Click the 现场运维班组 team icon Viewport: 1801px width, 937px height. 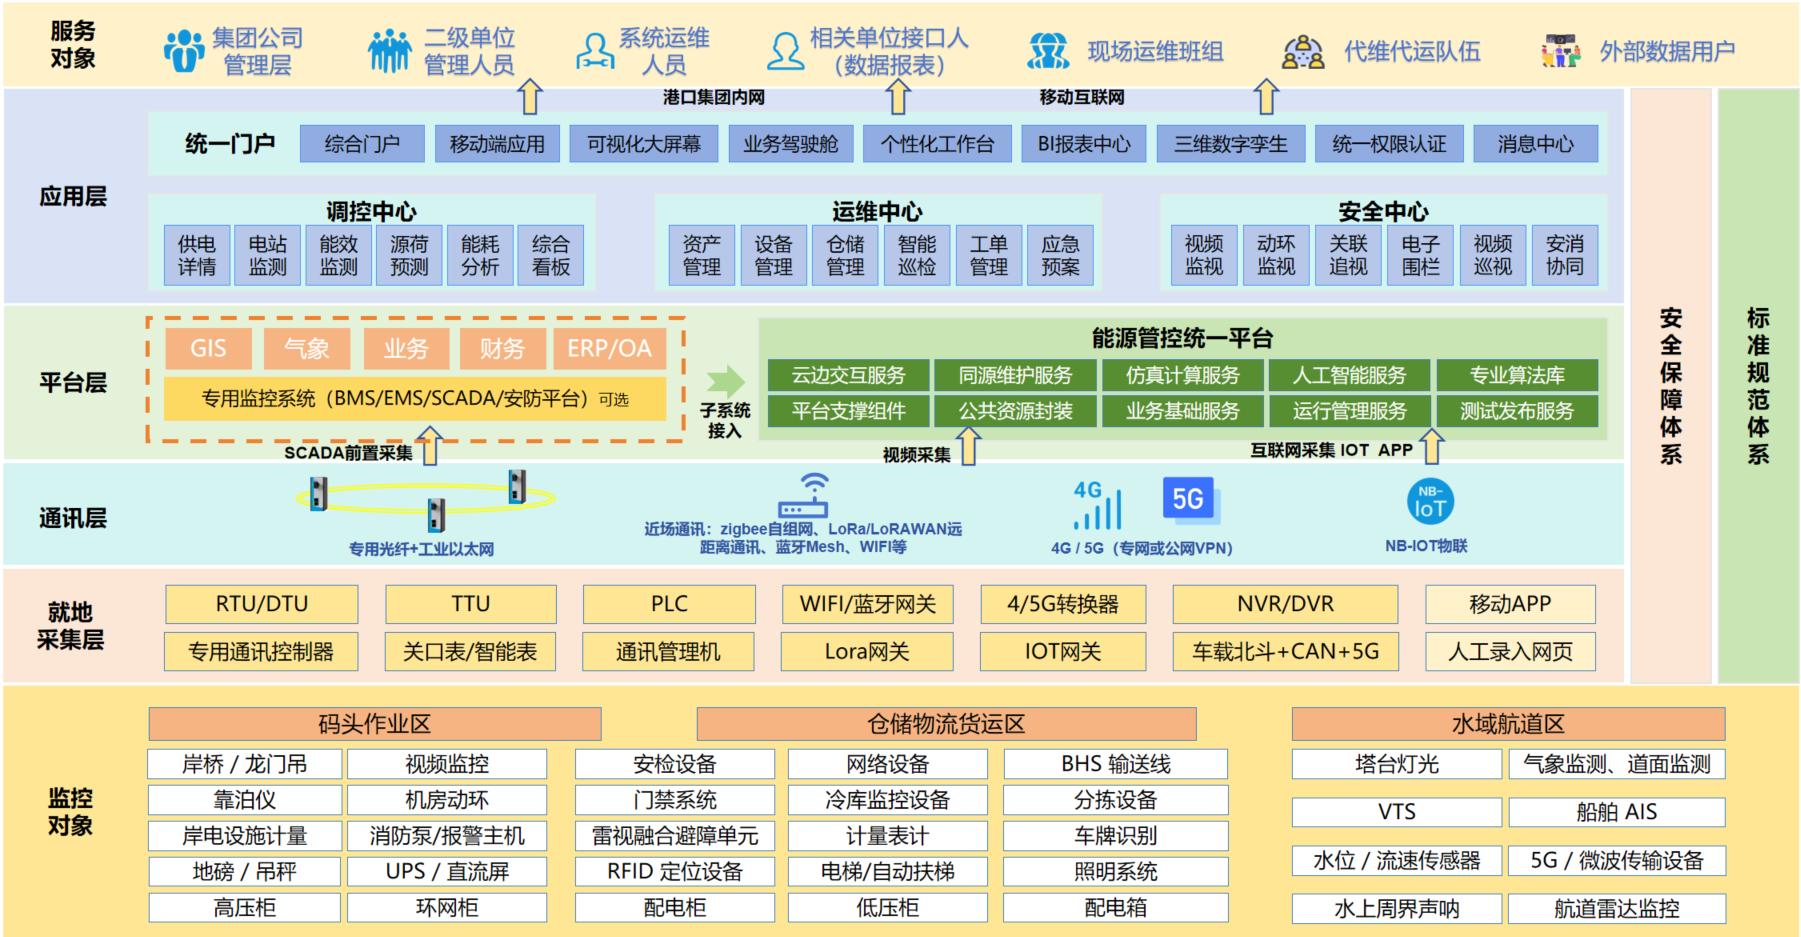pos(1048,51)
